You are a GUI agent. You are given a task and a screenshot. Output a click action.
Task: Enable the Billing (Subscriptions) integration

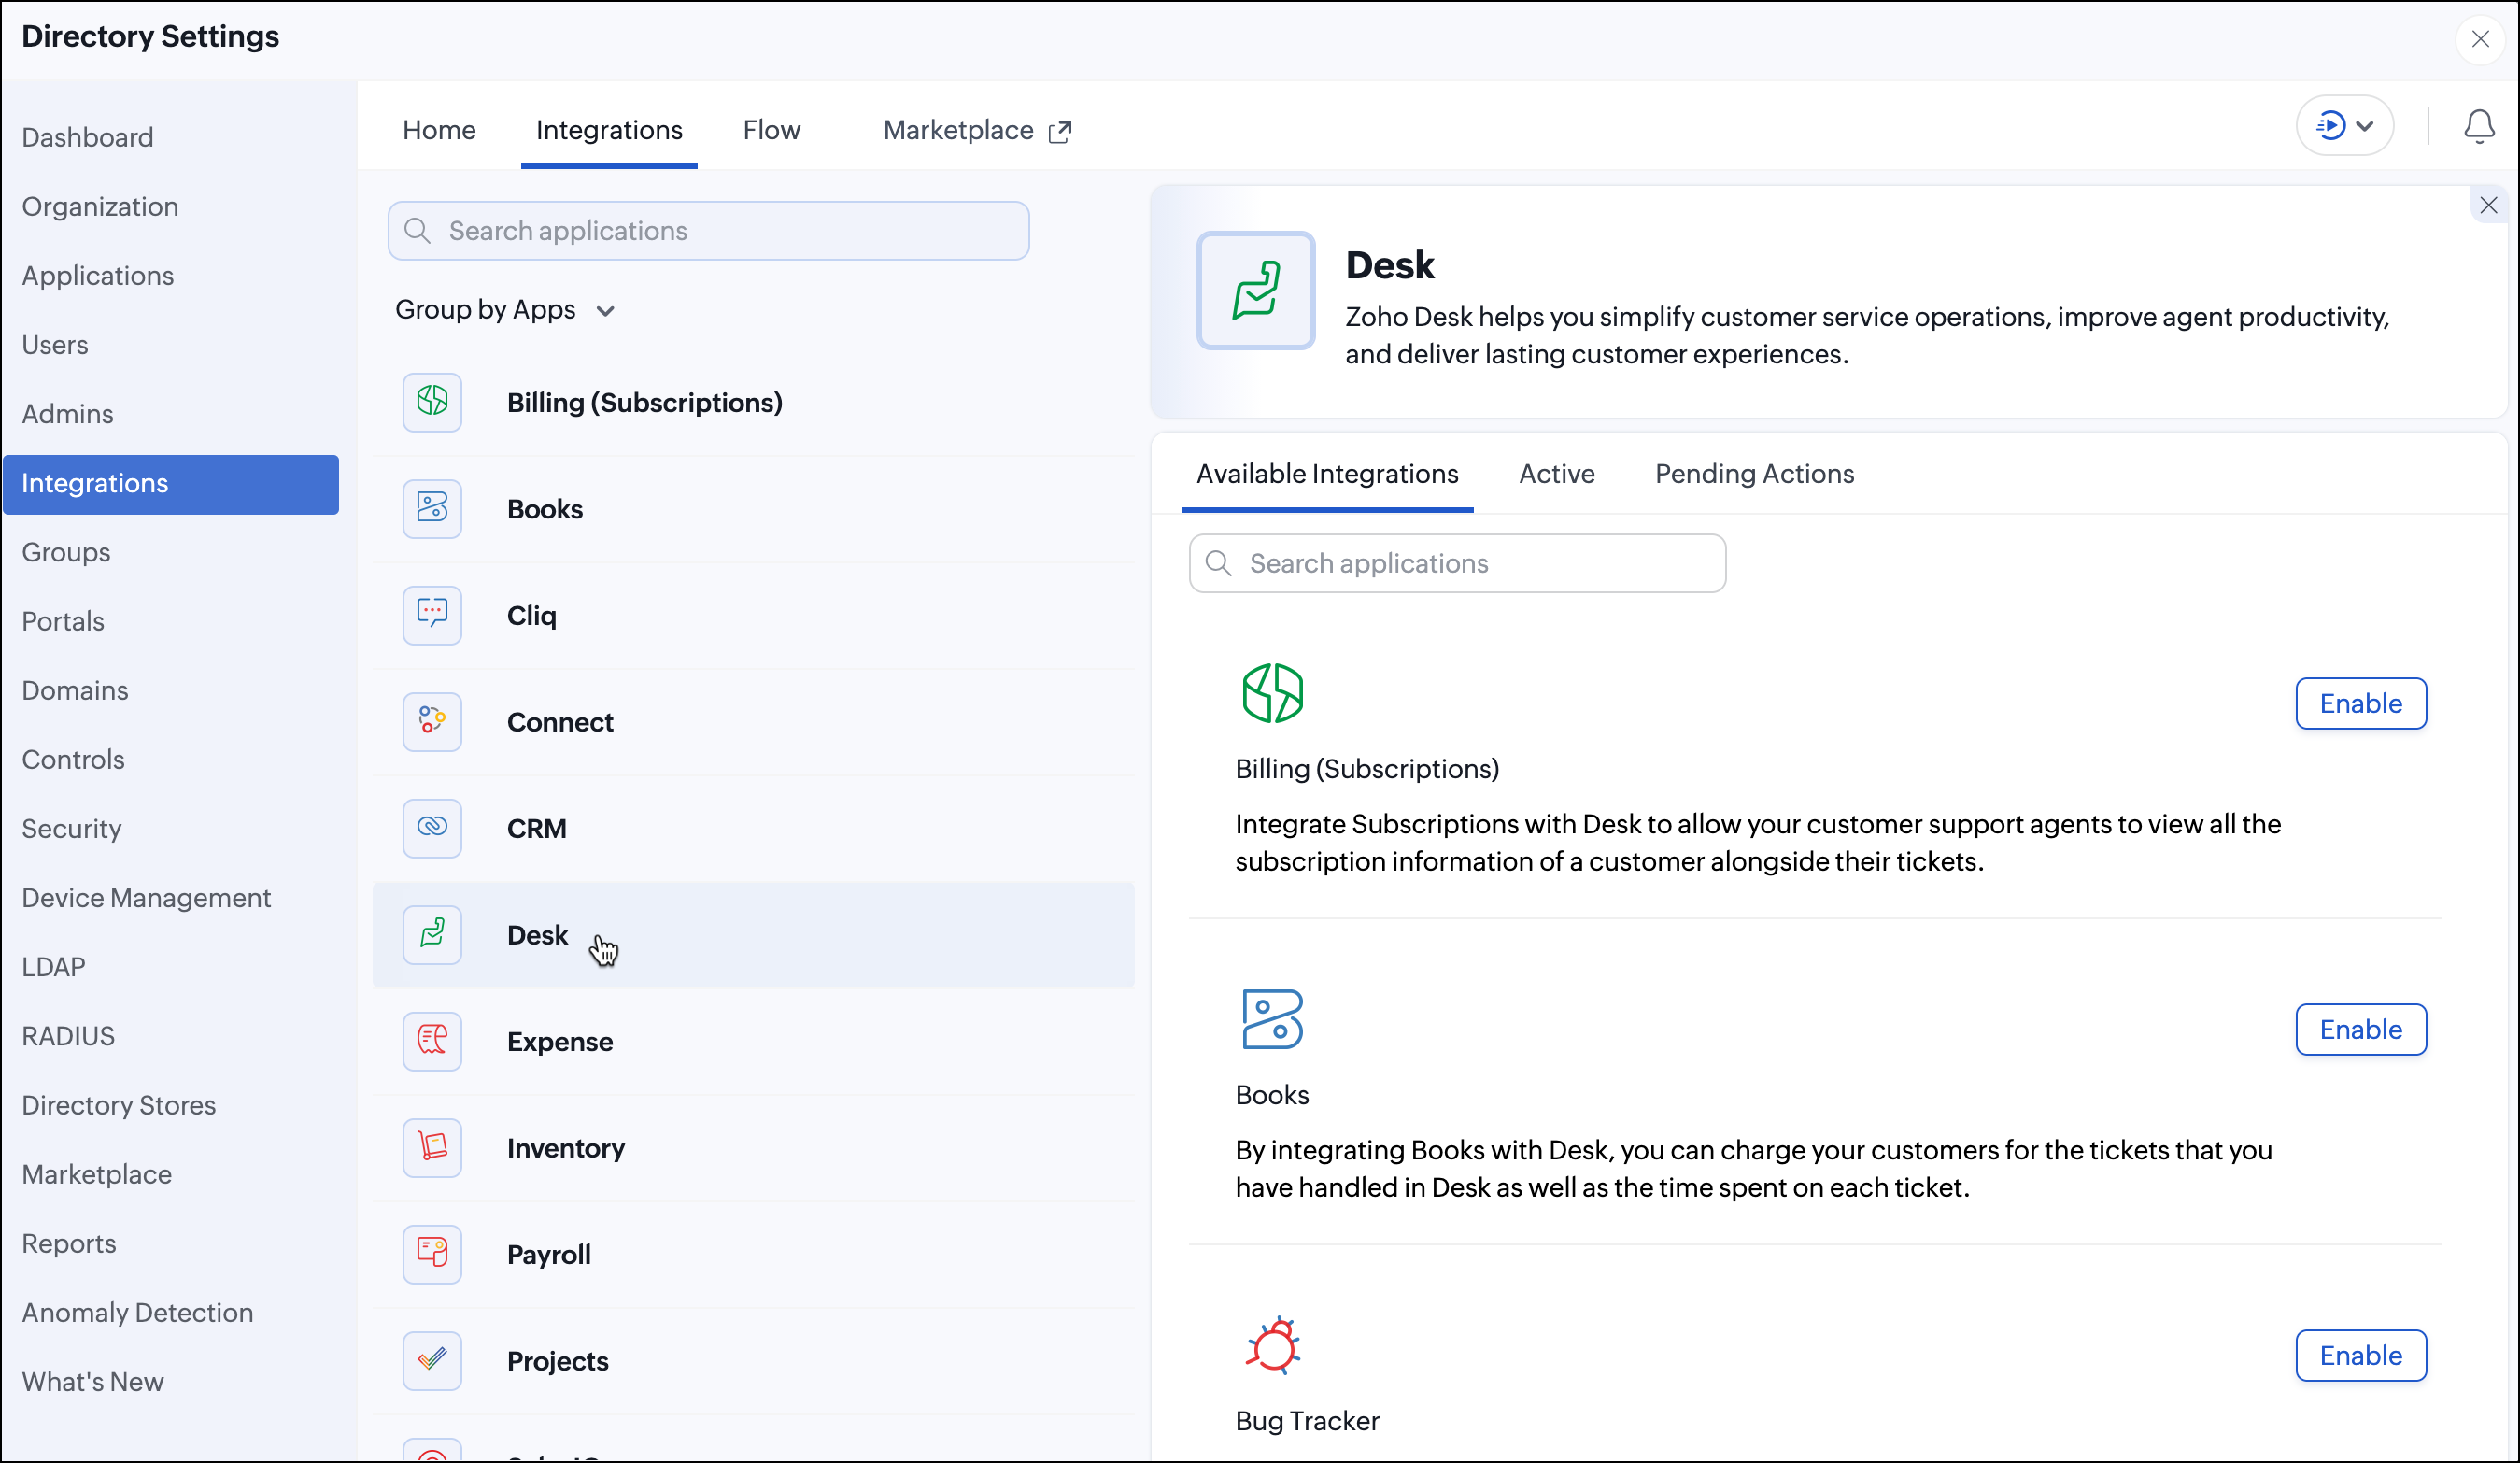click(x=2360, y=704)
